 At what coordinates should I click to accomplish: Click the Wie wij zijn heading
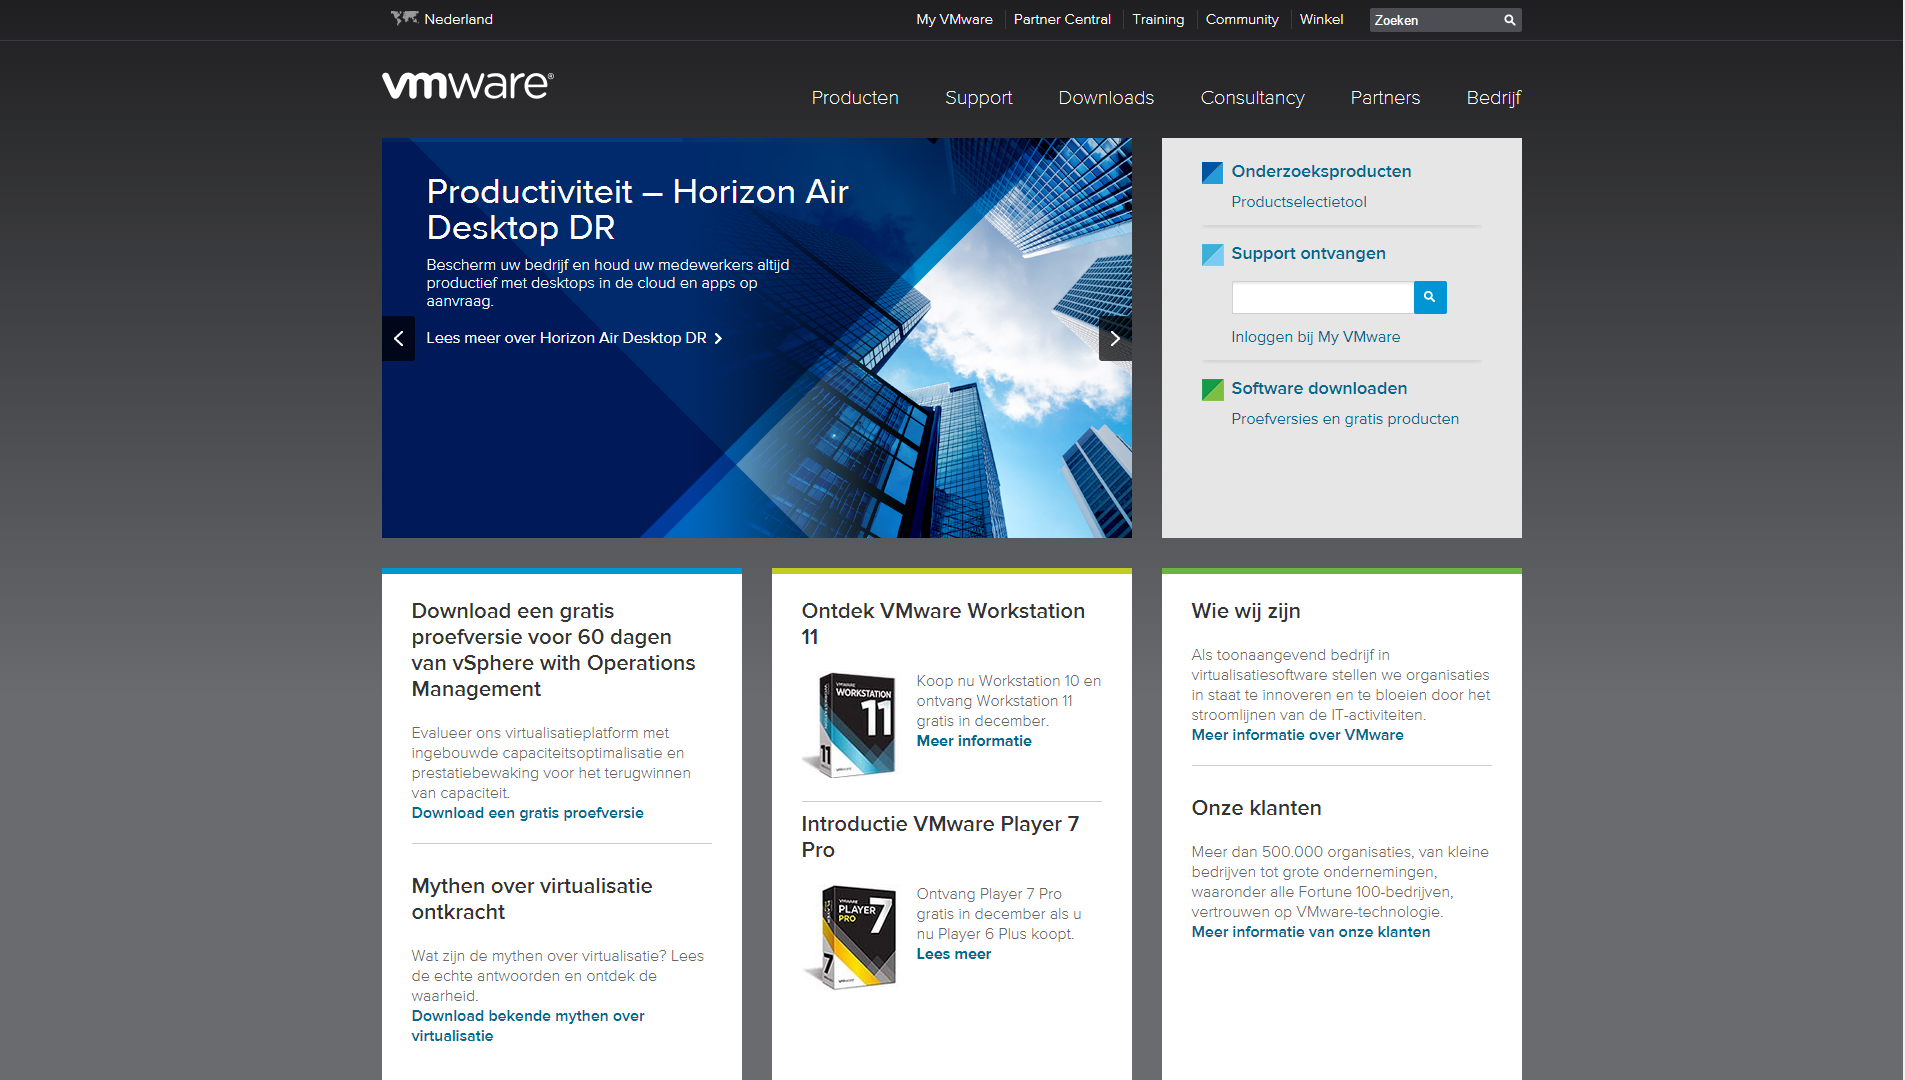1246,611
